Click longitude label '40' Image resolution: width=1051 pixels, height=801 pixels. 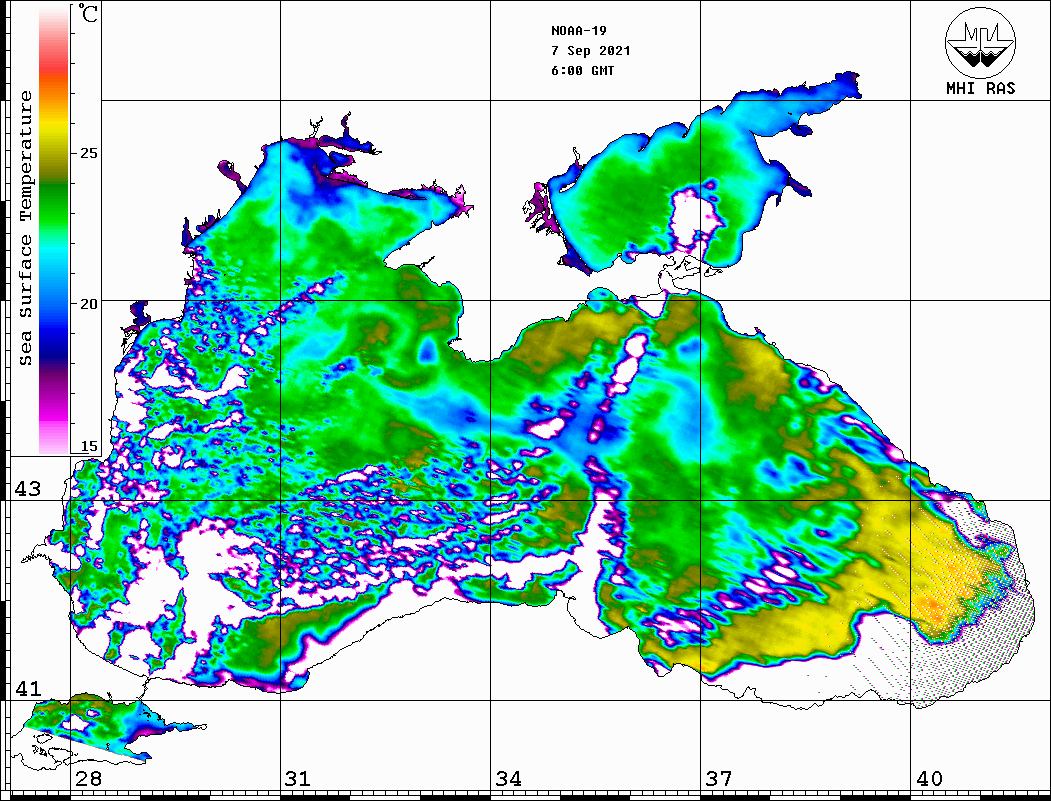[929, 778]
